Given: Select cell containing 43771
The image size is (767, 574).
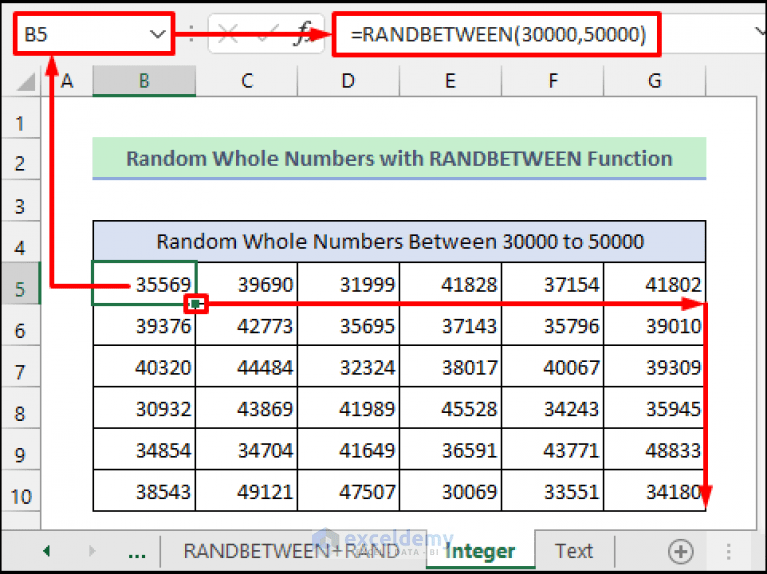Looking at the screenshot, I should (553, 450).
